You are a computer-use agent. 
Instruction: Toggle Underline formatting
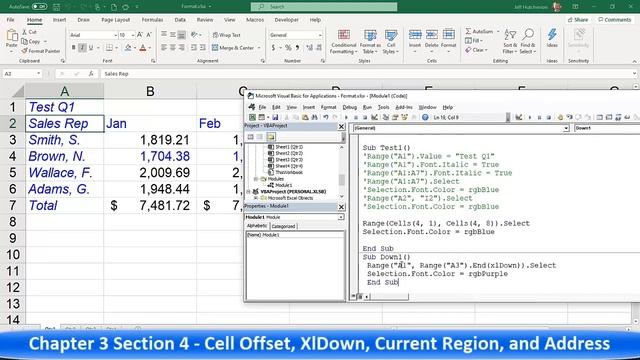[x=91, y=48]
